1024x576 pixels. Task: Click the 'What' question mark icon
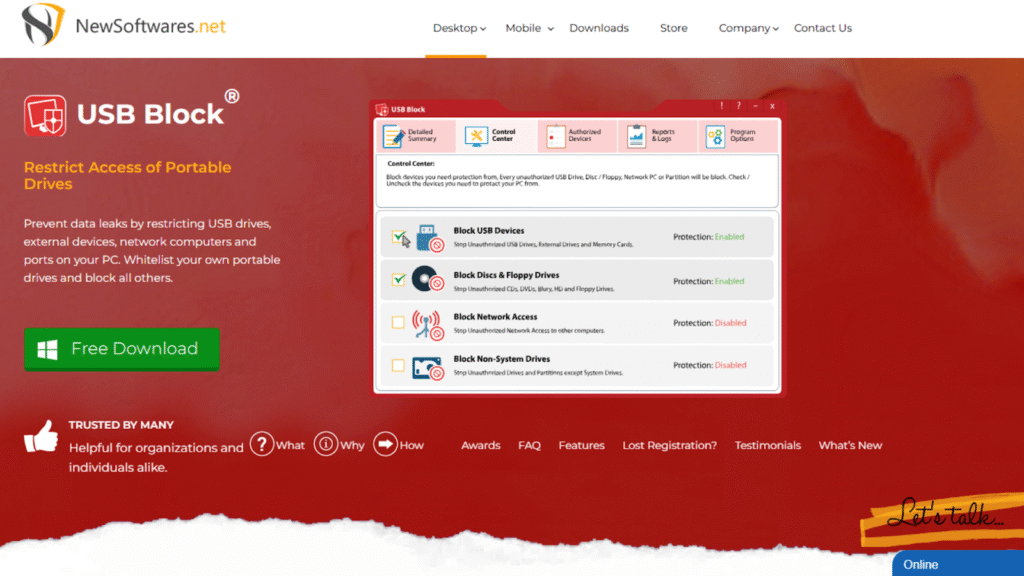coord(262,444)
